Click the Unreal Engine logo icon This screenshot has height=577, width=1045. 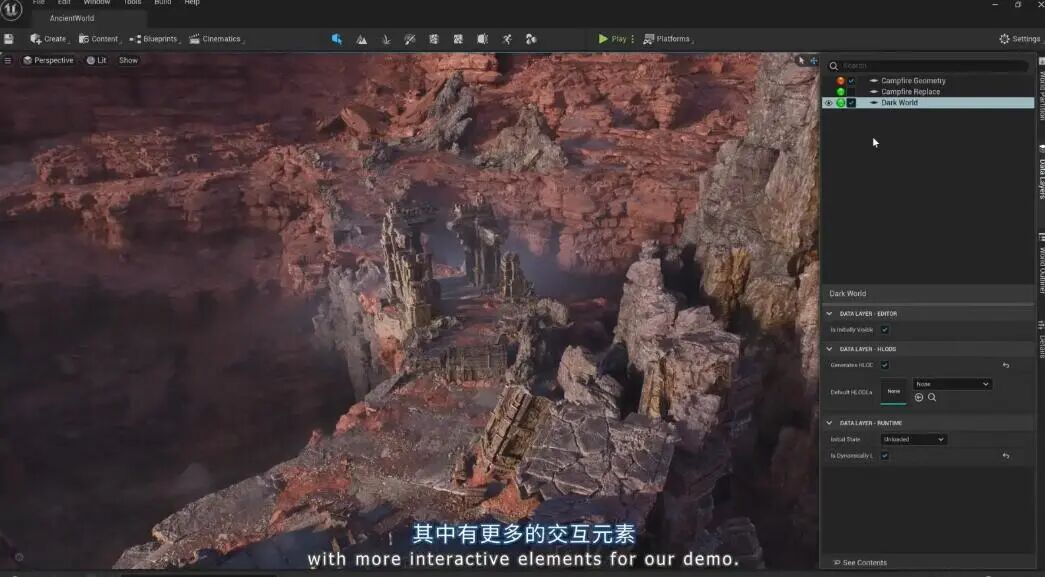coord(12,10)
